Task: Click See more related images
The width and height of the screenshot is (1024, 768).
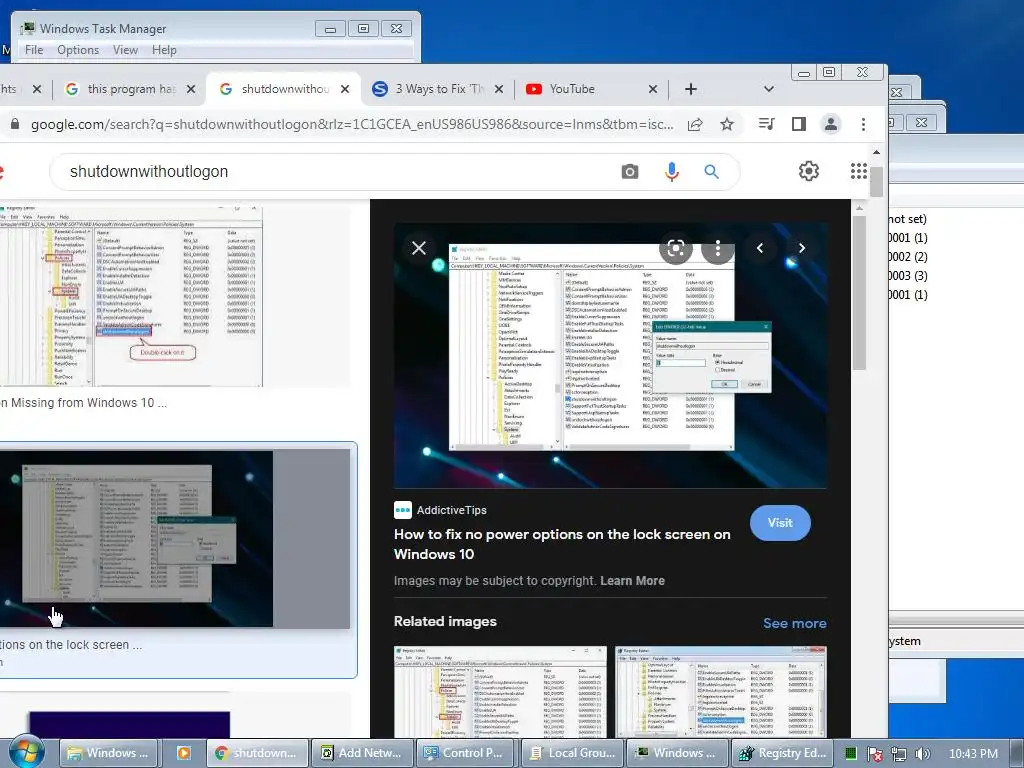Action: (x=794, y=623)
